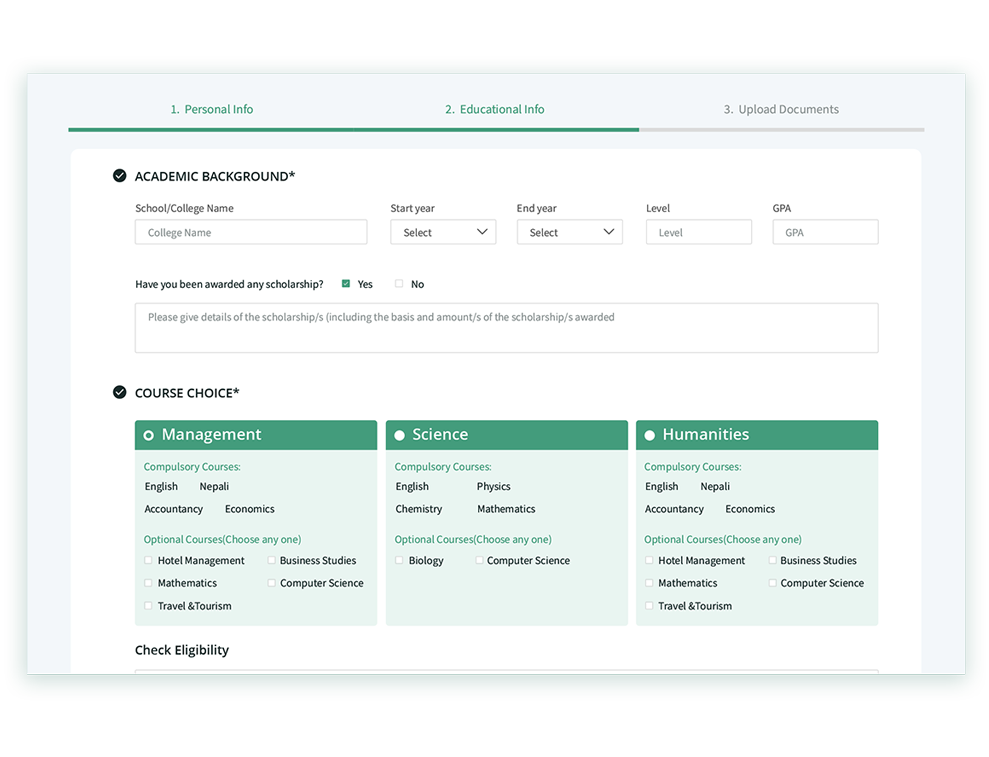Image resolution: width=989 pixels, height=757 pixels.
Task: Go to Upload Documents step tab
Action: pyautogui.click(x=781, y=109)
